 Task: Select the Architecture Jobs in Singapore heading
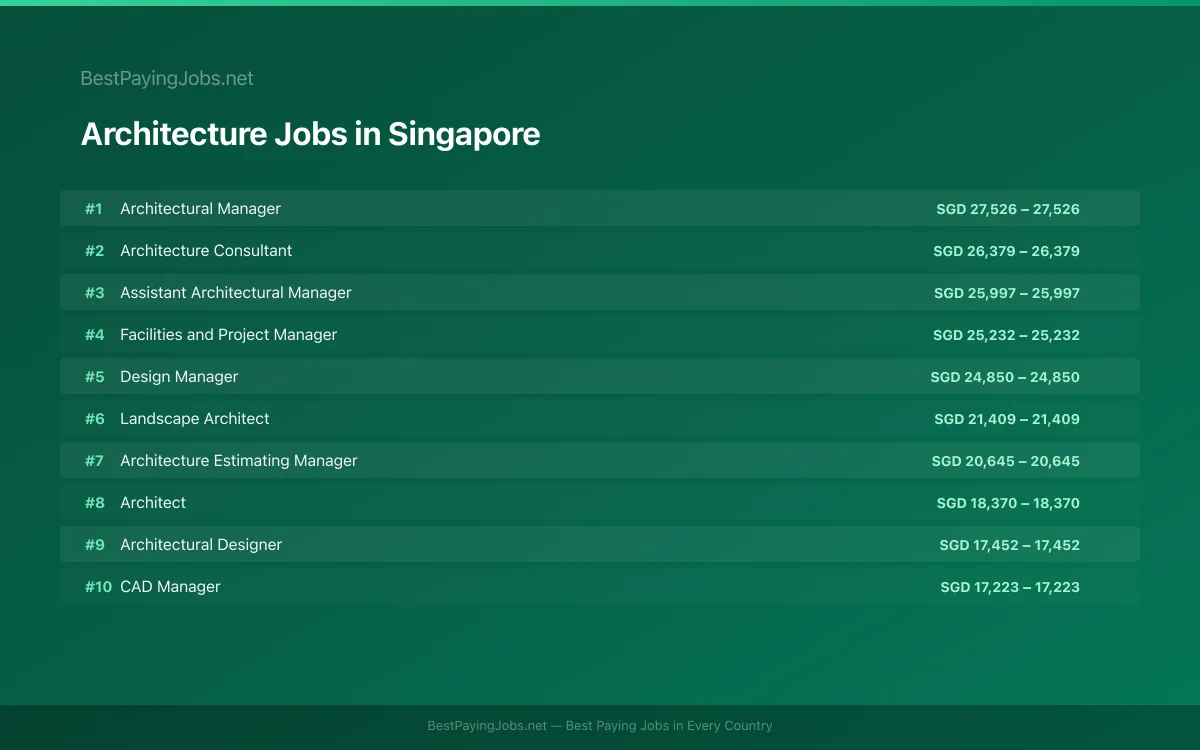tap(310, 134)
